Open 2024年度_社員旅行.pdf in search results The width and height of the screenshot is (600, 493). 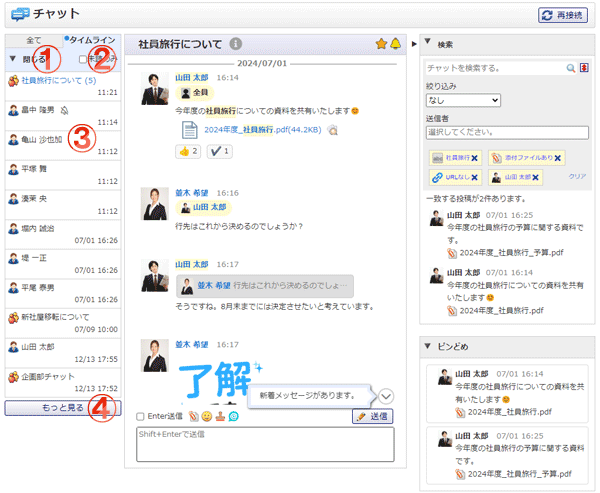click(x=501, y=310)
